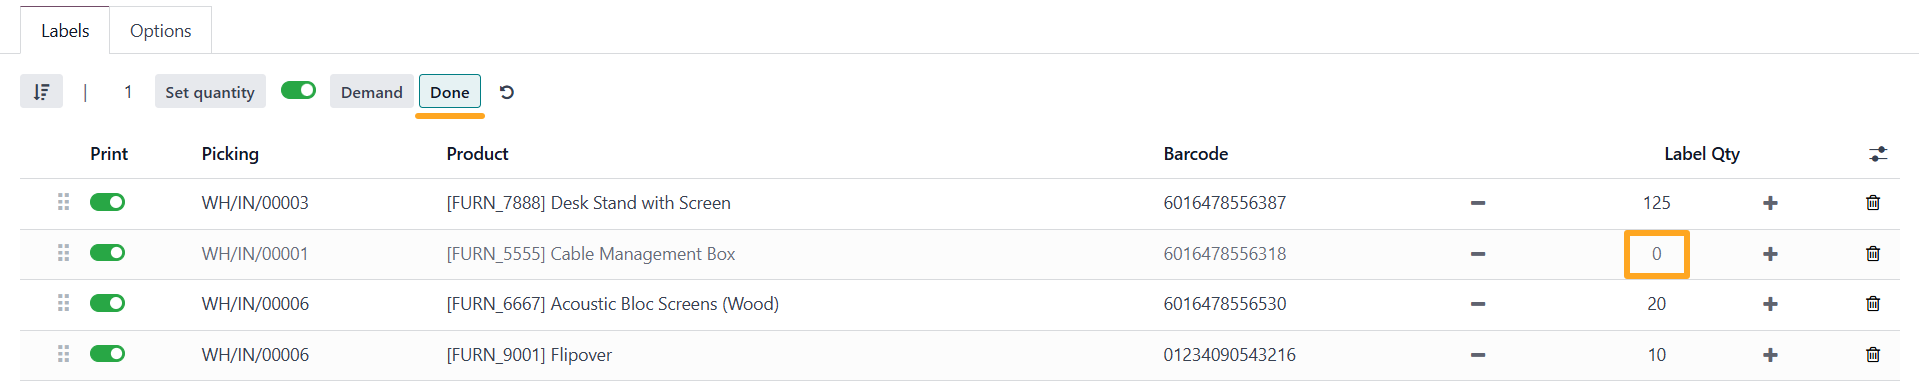Toggle print switch for Desk Stand with Screen
Image resolution: width=1919 pixels, height=383 pixels.
click(108, 202)
